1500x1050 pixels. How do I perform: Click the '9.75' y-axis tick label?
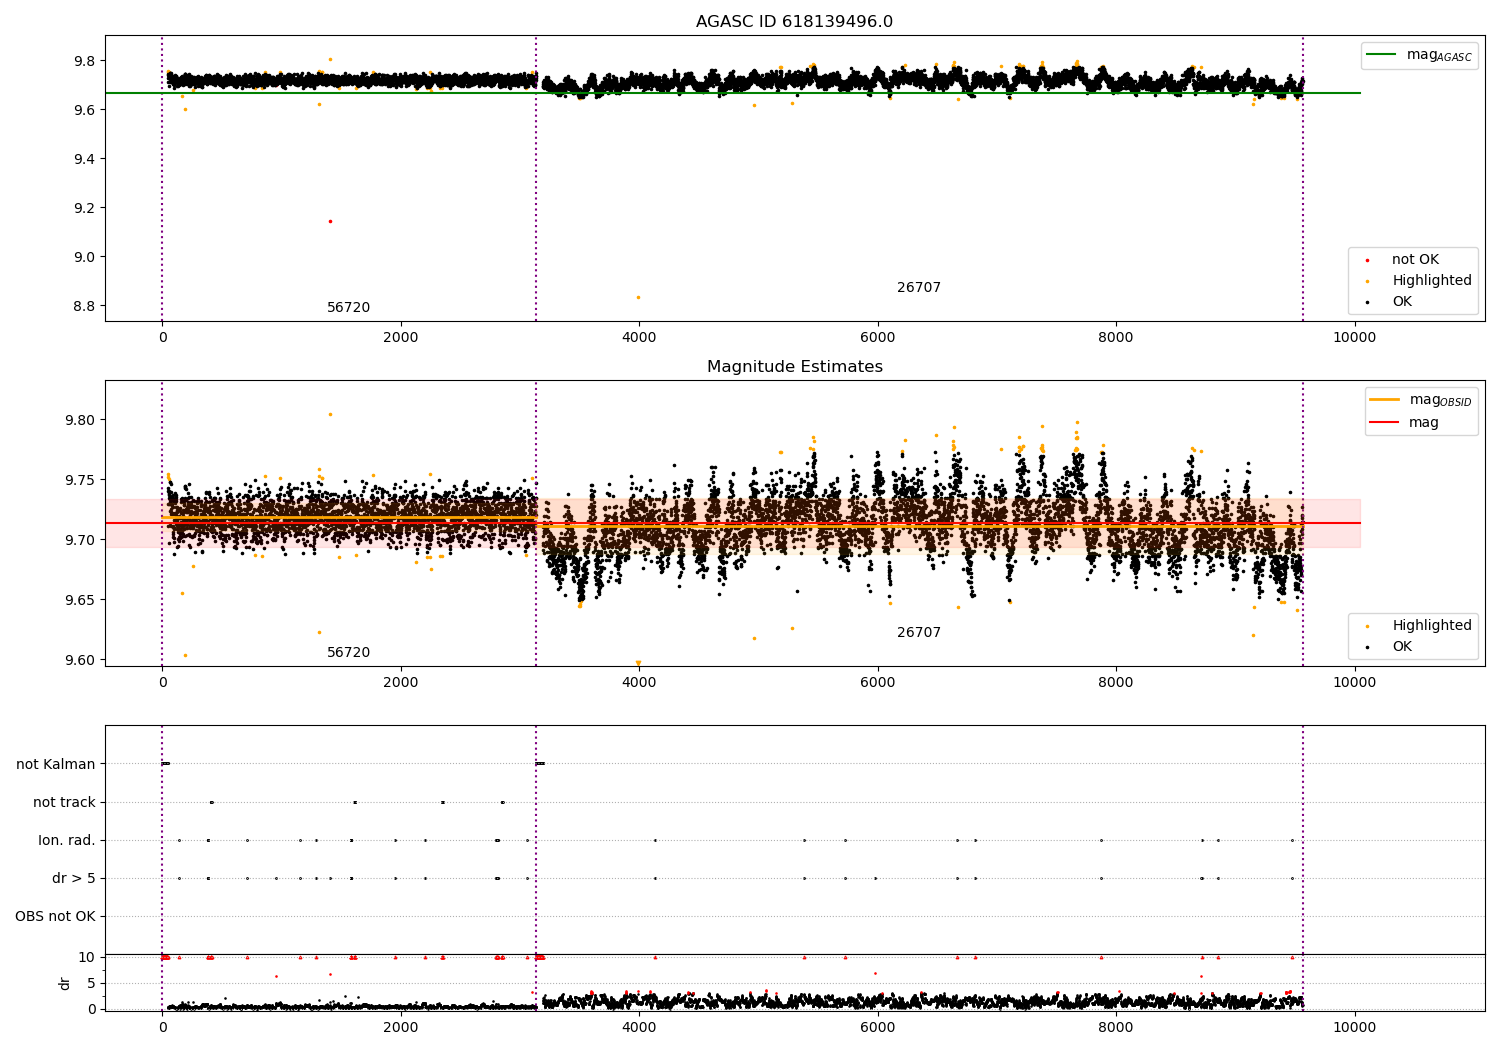pos(81,480)
